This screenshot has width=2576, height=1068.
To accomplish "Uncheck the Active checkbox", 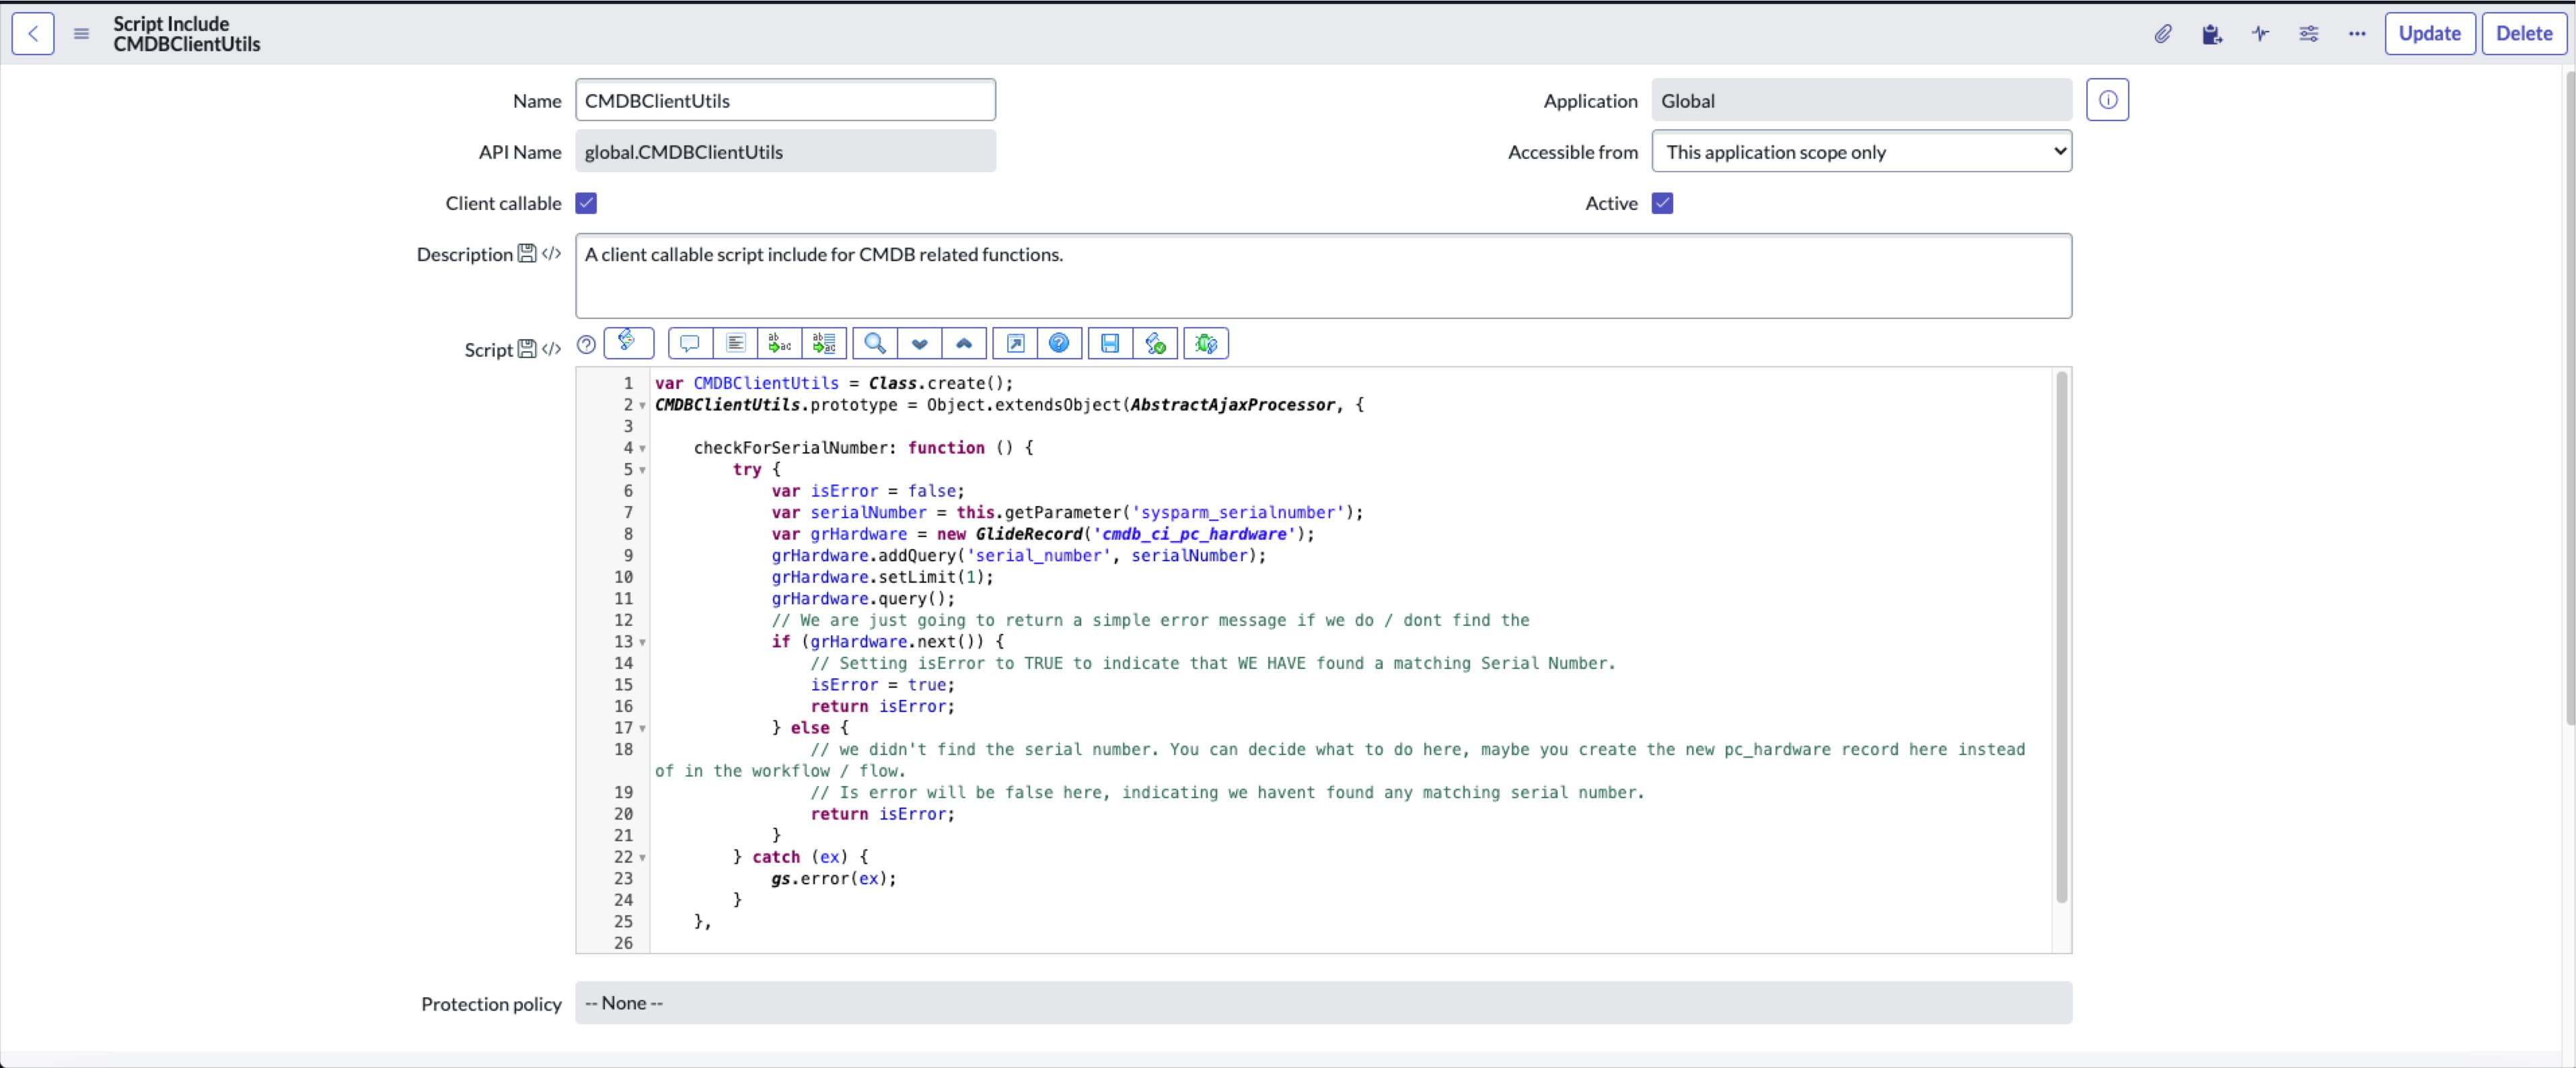I will pyautogui.click(x=1662, y=204).
